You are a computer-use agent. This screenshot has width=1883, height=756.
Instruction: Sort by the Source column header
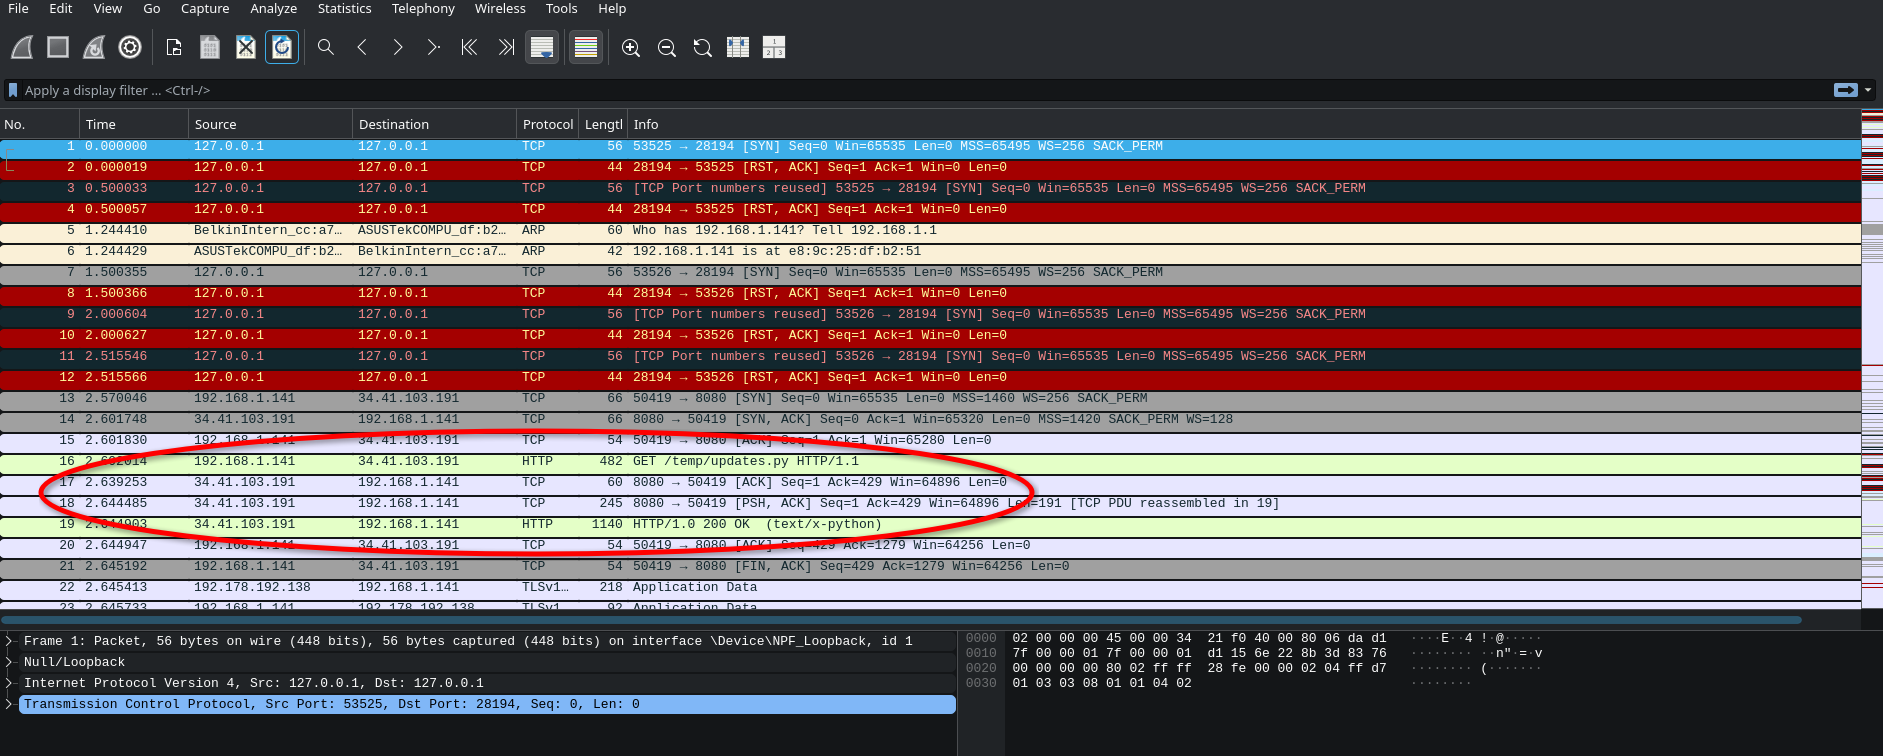[270, 124]
